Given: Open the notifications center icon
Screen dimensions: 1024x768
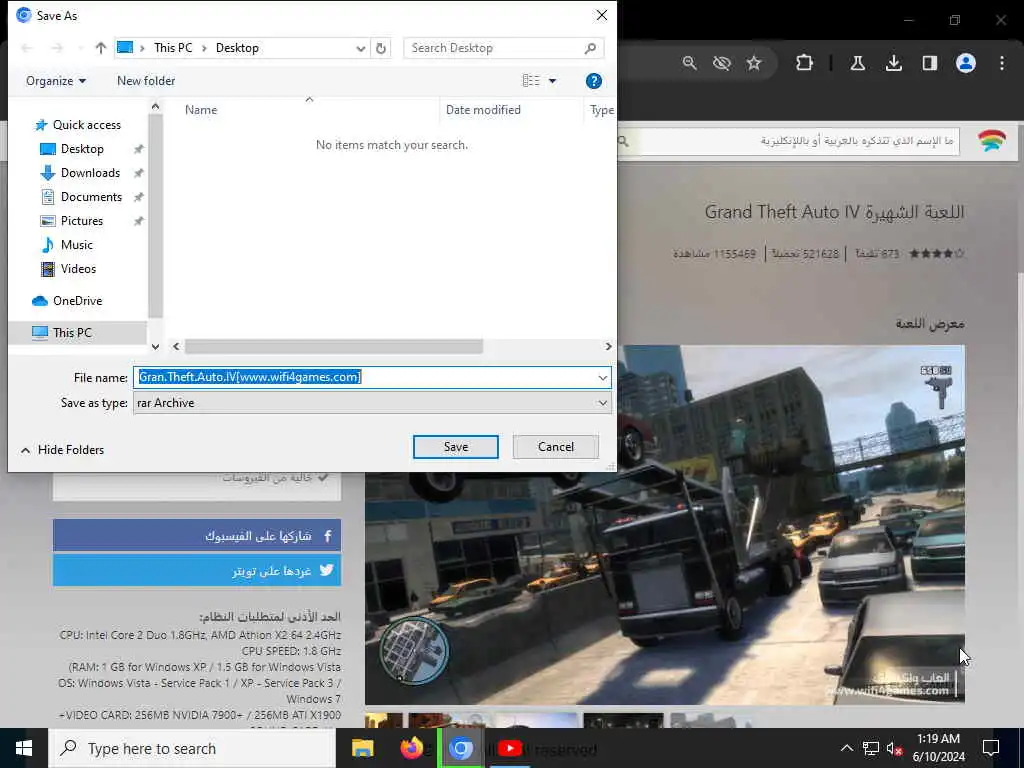Looking at the screenshot, I should click(991, 748).
